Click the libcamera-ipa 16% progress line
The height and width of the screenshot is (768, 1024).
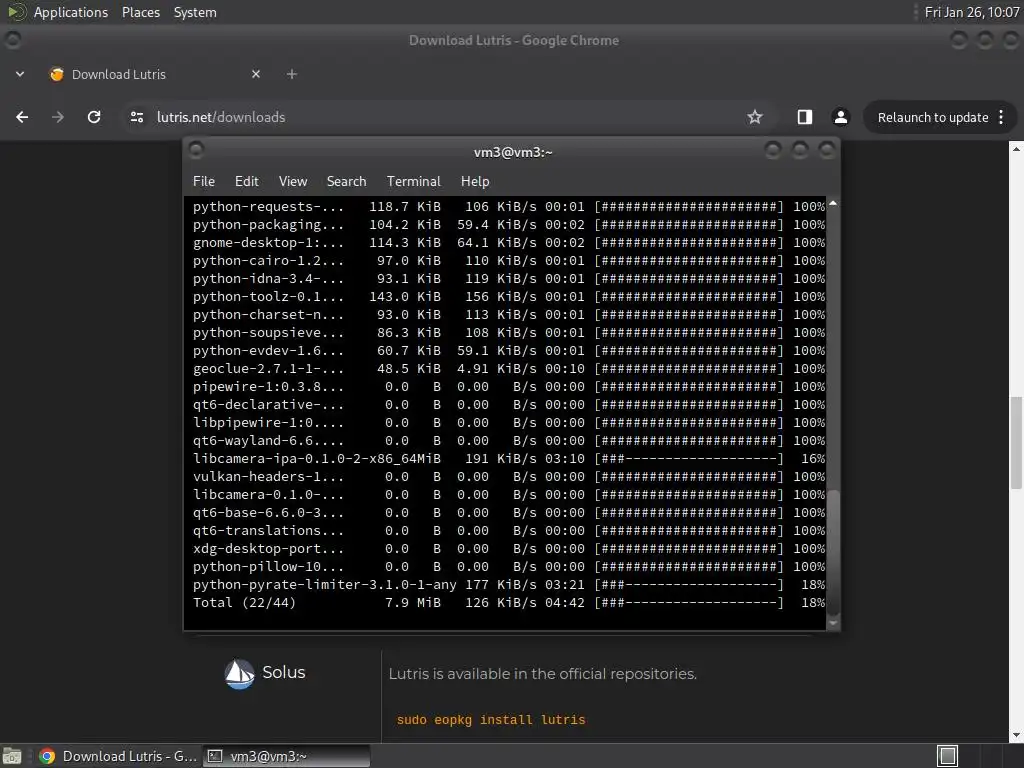point(509,458)
